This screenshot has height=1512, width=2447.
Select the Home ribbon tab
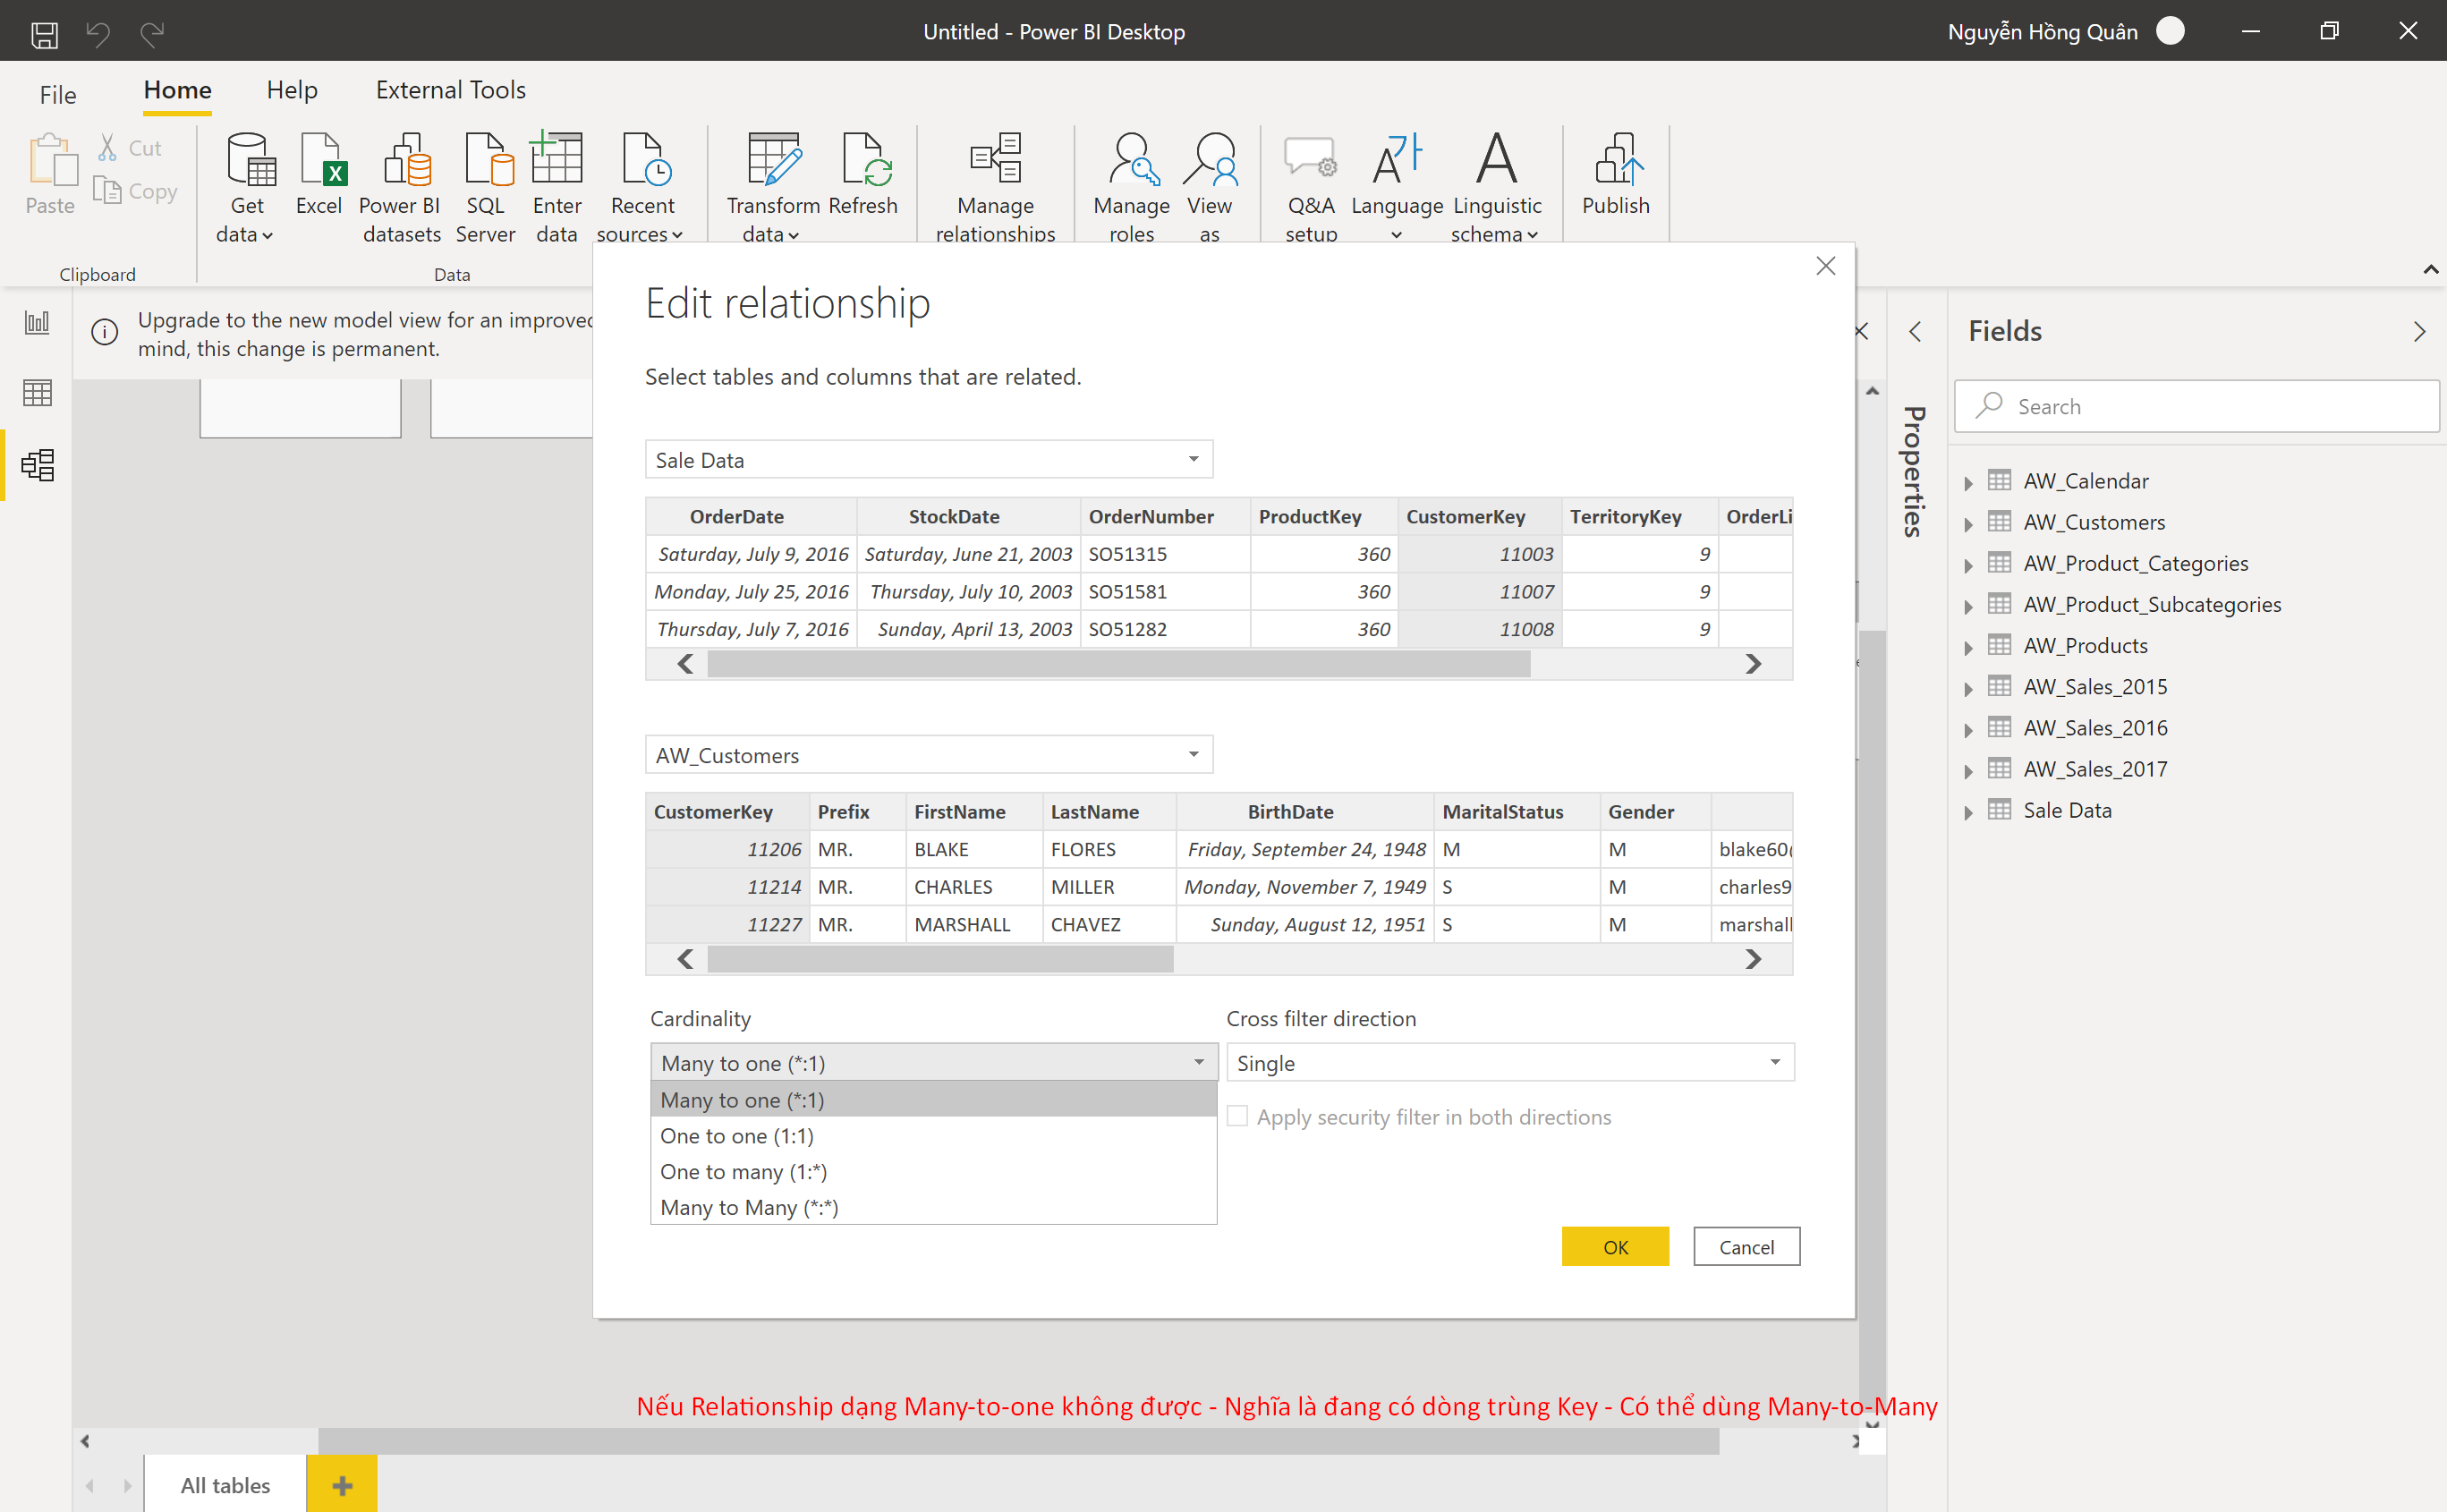[178, 90]
